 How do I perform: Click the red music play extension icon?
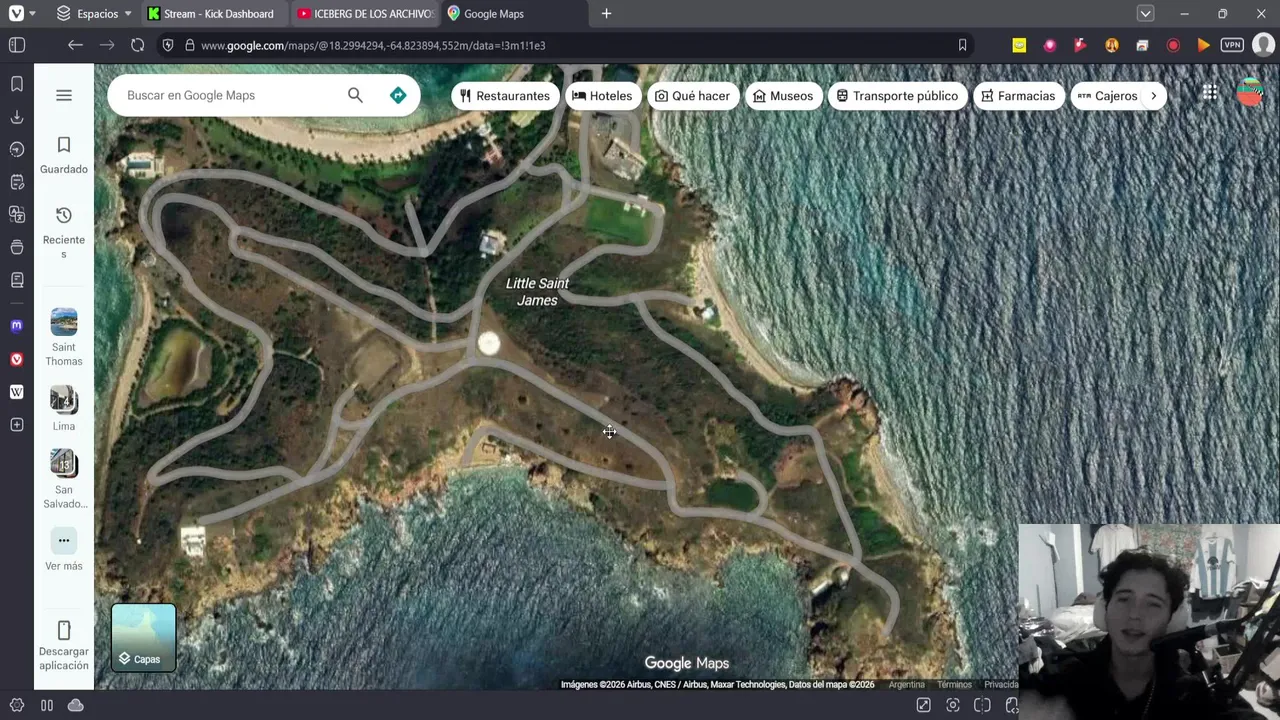(1080, 45)
